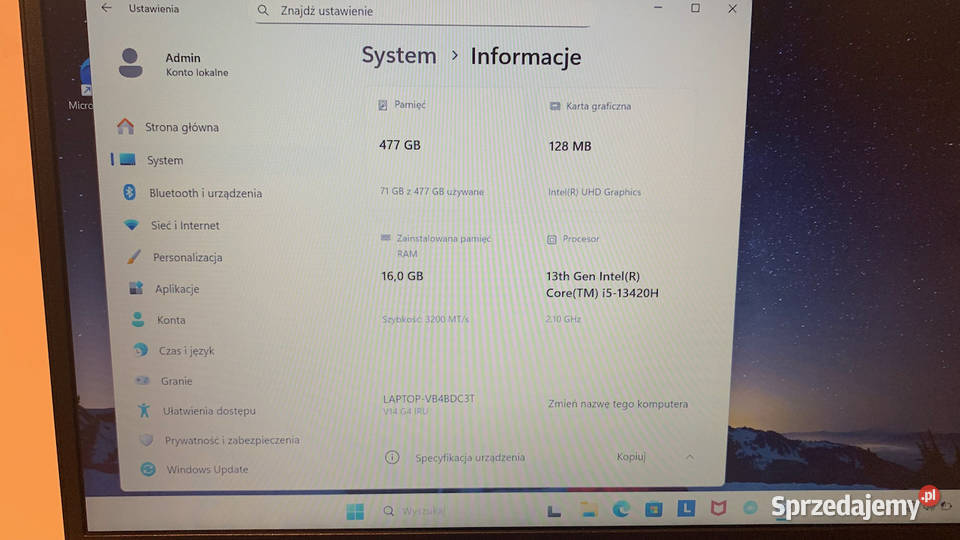Click Szybkość 3200 MT/s text
Viewport: 960px width, 540px height.
tap(426, 319)
